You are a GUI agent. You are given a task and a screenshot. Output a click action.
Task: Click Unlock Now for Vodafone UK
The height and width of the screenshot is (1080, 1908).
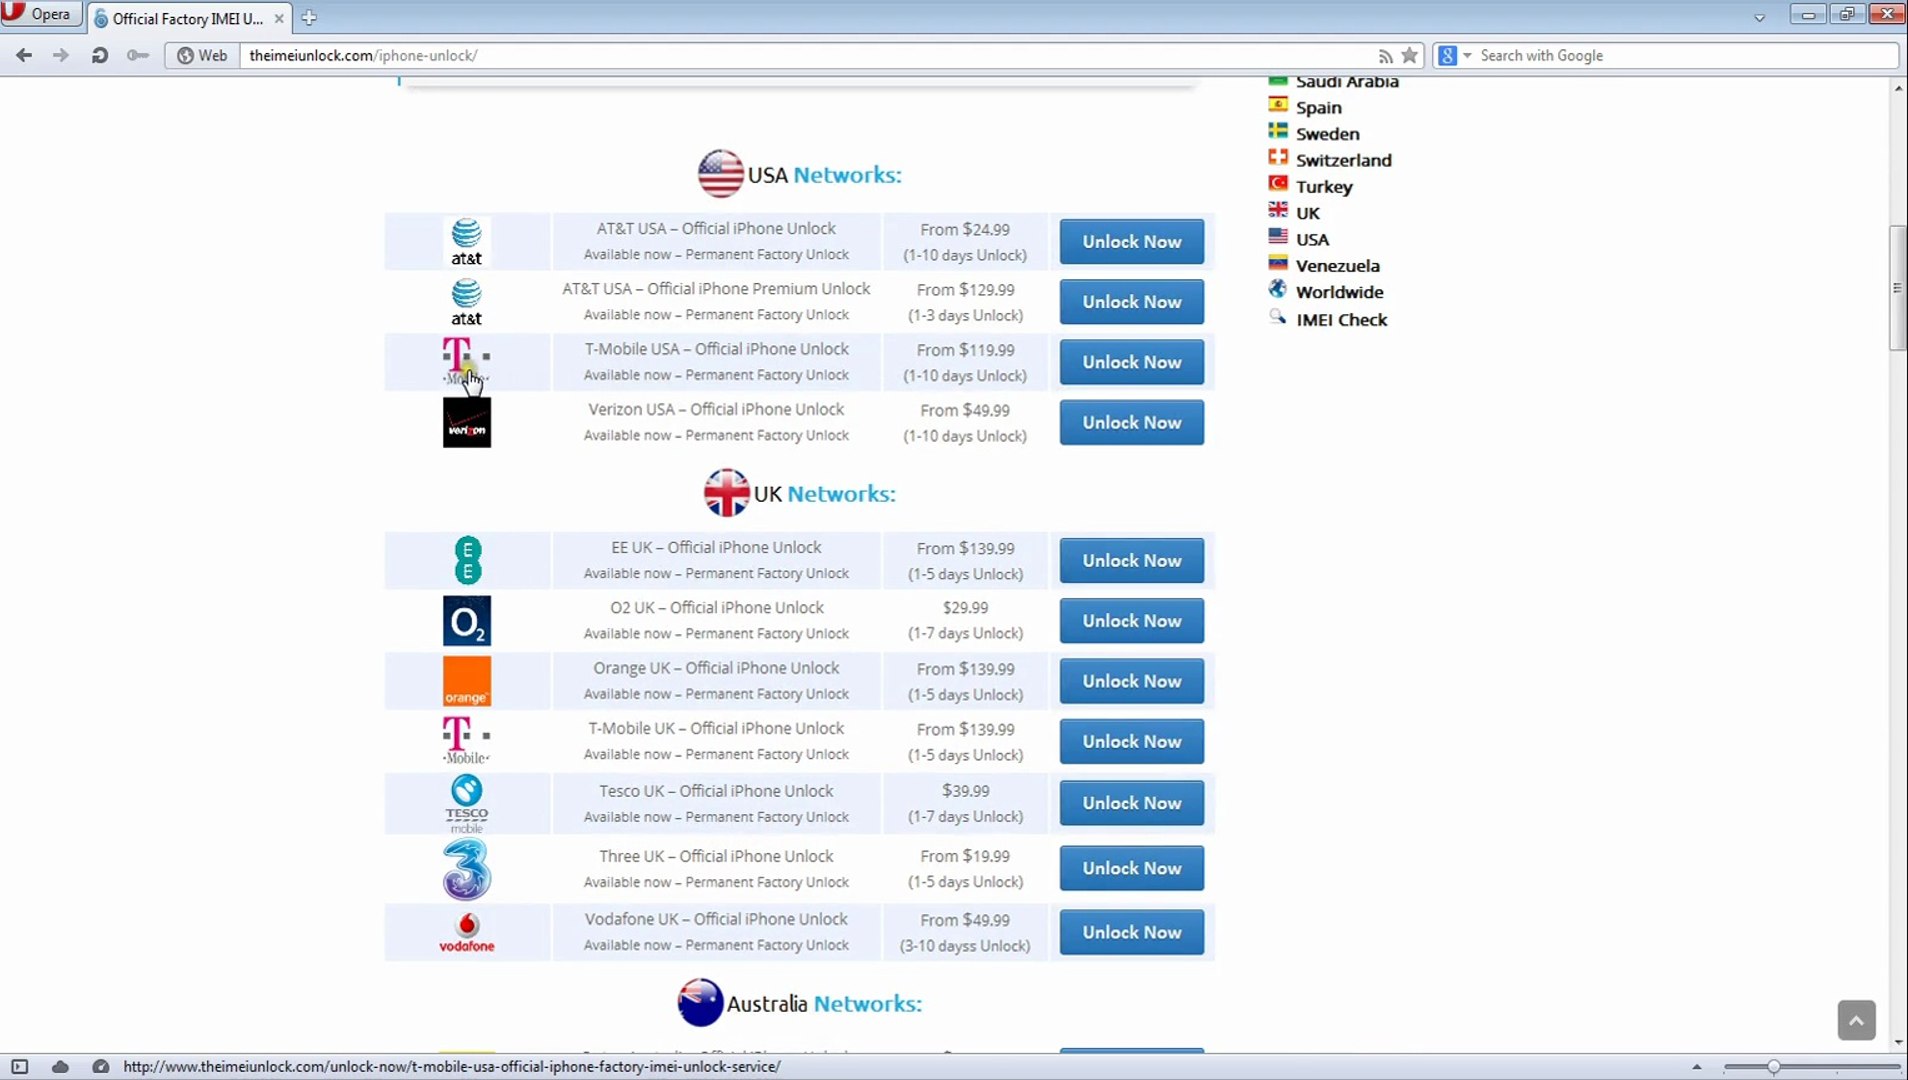click(x=1132, y=932)
